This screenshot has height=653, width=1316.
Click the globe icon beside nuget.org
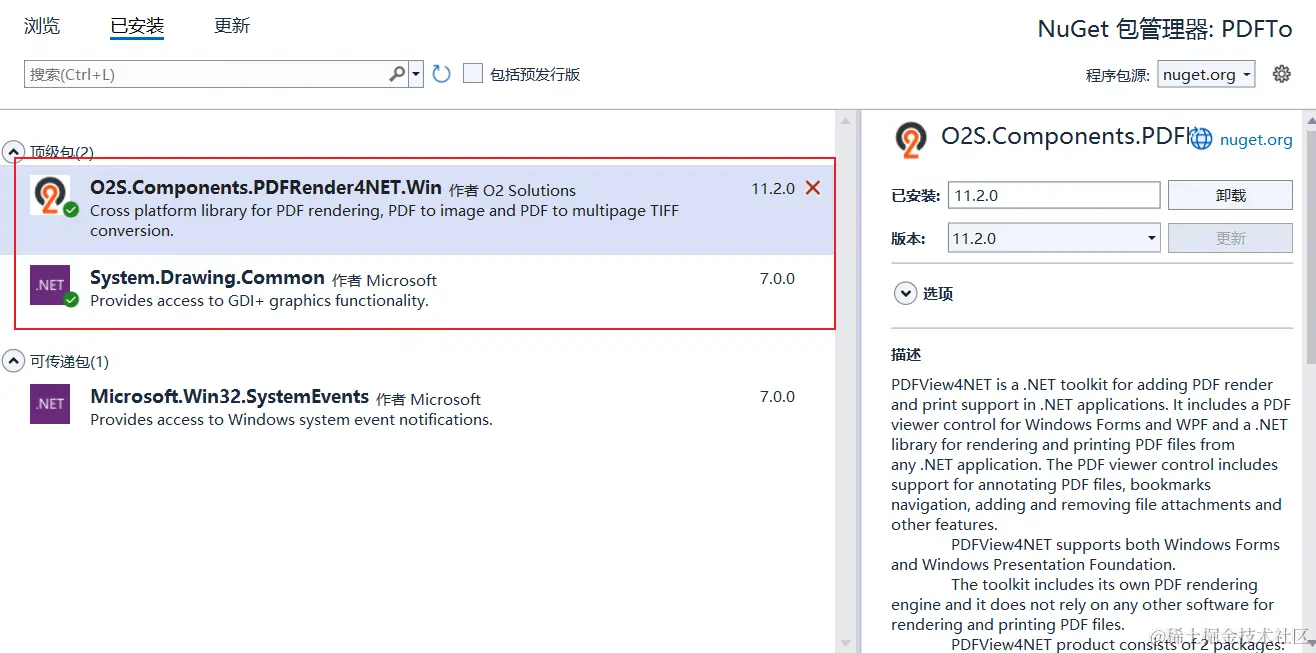(x=1201, y=140)
